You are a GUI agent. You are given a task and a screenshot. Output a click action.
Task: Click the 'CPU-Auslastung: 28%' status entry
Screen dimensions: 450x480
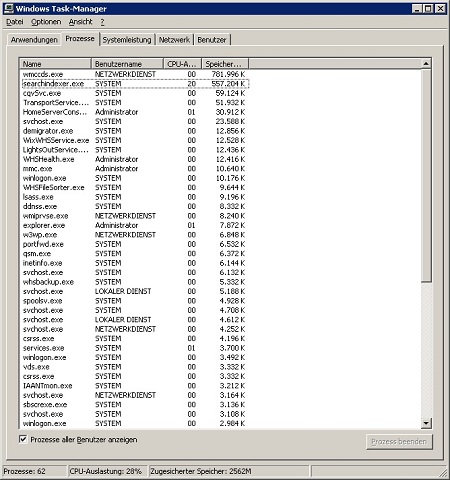pyautogui.click(x=107, y=471)
